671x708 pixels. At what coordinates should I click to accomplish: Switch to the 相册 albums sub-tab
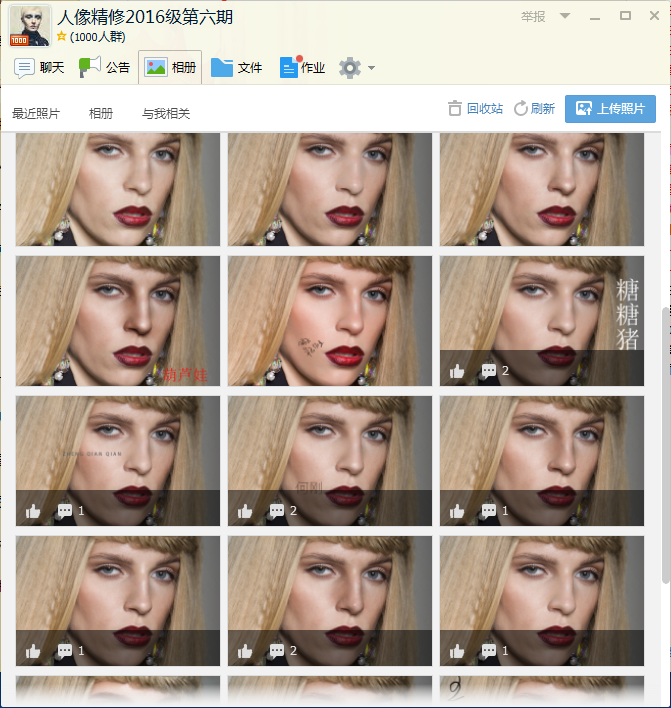coord(101,113)
